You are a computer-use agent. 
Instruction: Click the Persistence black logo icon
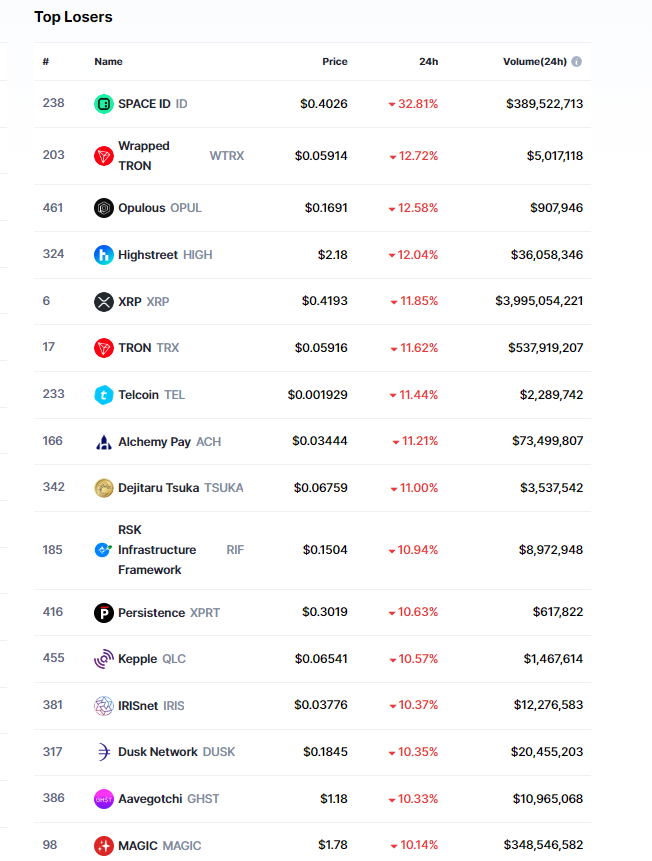(104, 613)
